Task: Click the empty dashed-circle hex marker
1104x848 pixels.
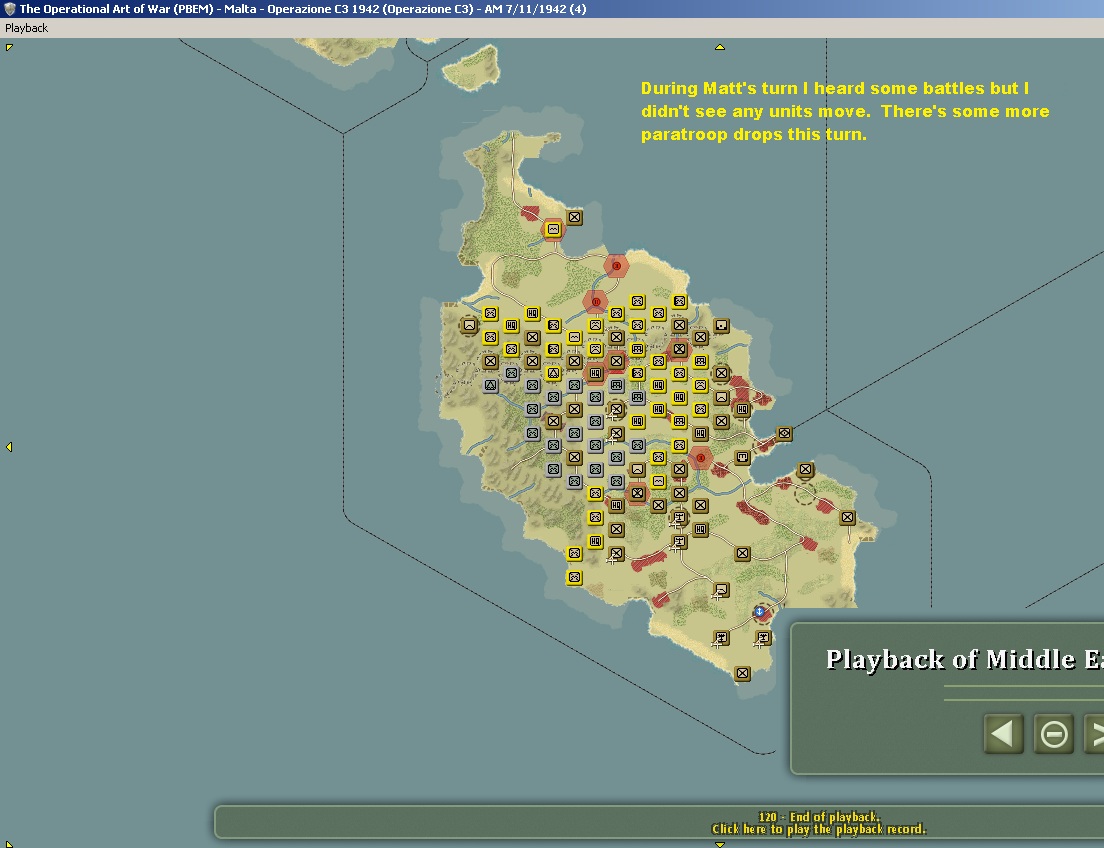Action: (804, 493)
